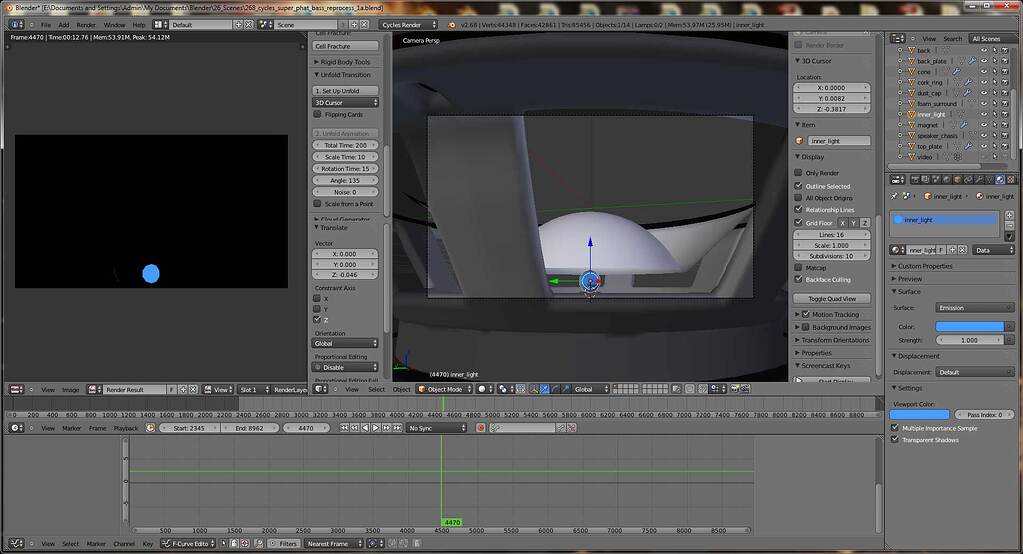Open the timeline editor type selector

tap(16, 428)
